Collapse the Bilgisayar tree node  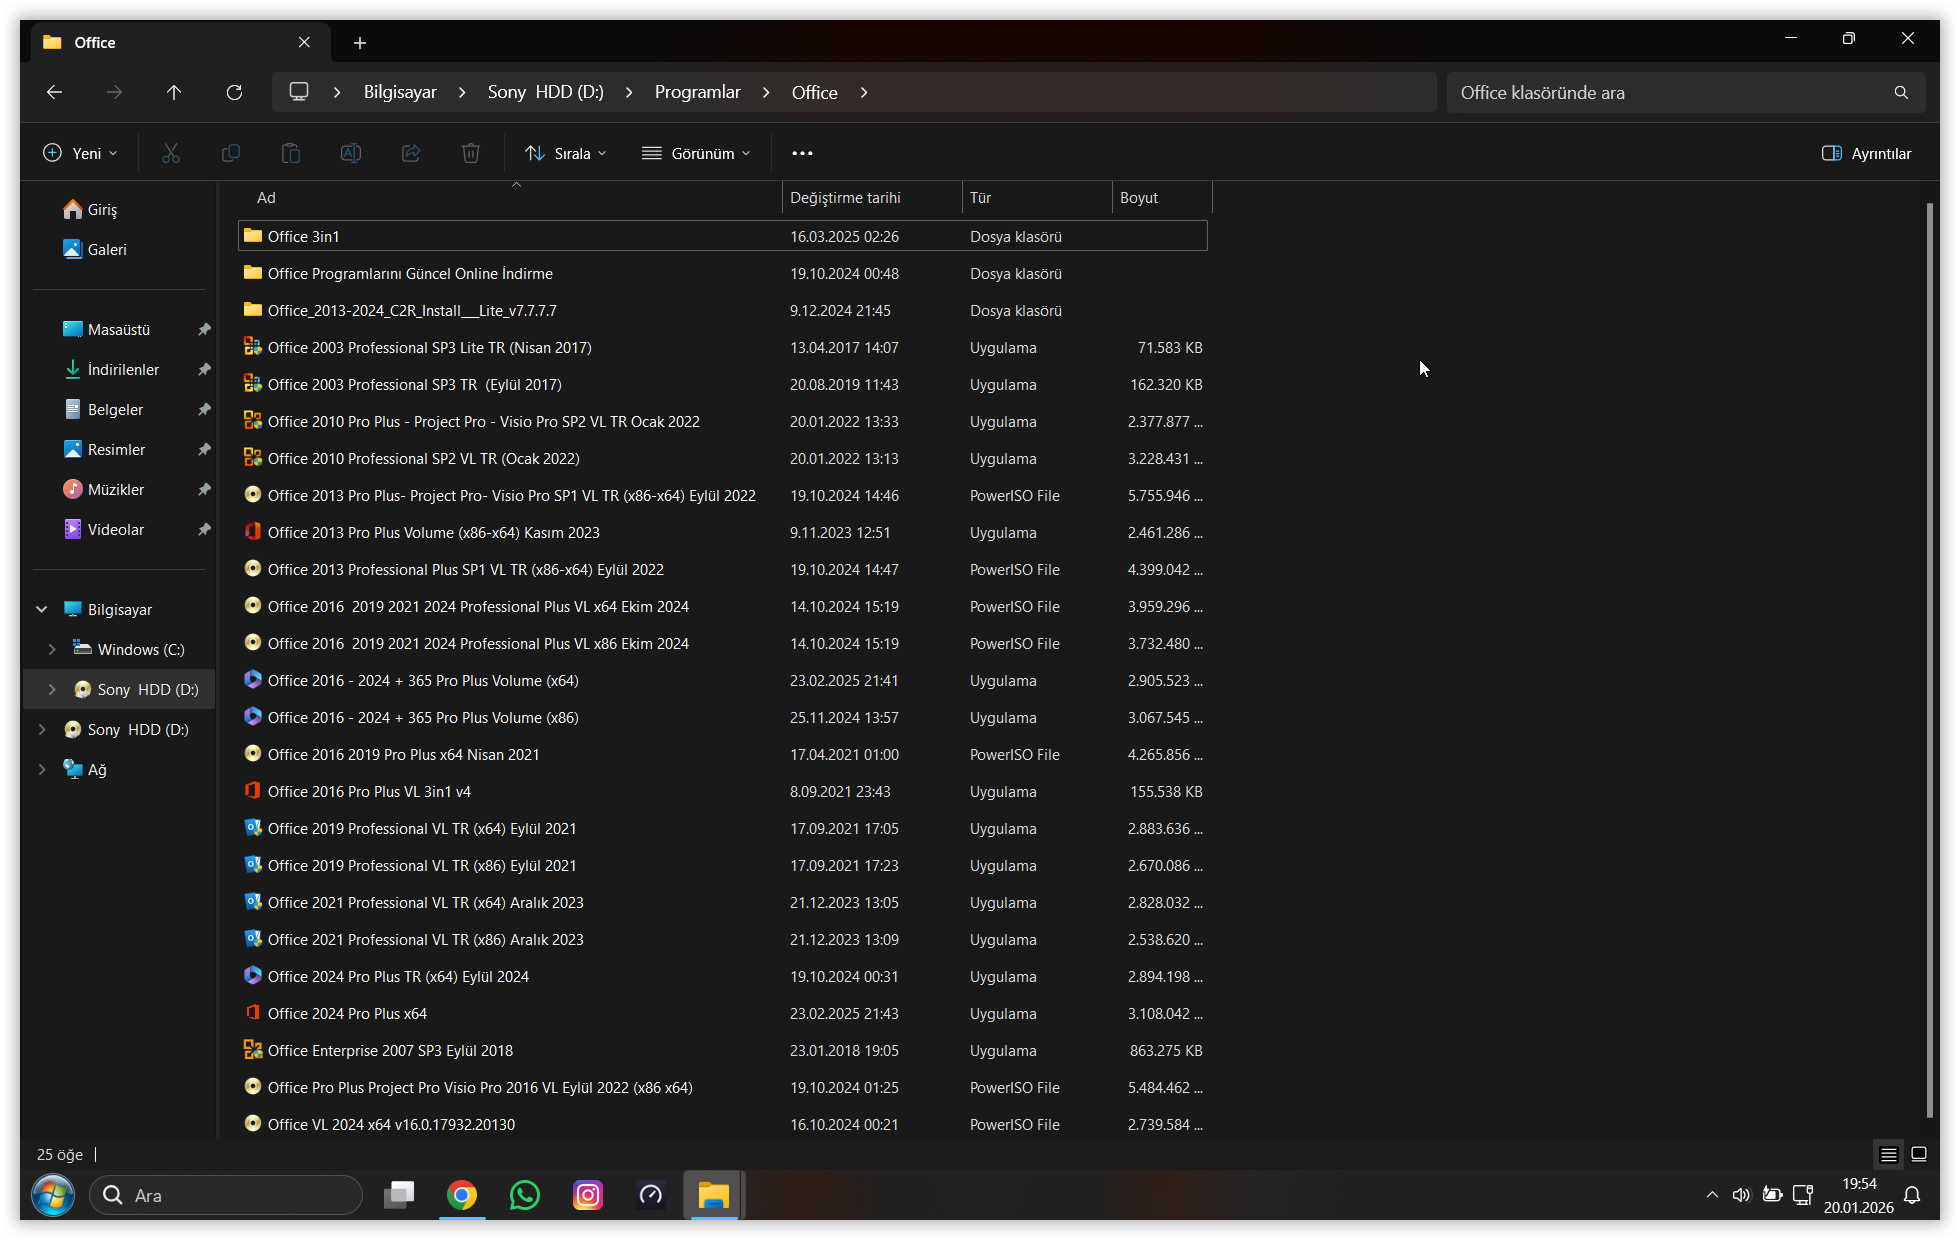pos(42,609)
